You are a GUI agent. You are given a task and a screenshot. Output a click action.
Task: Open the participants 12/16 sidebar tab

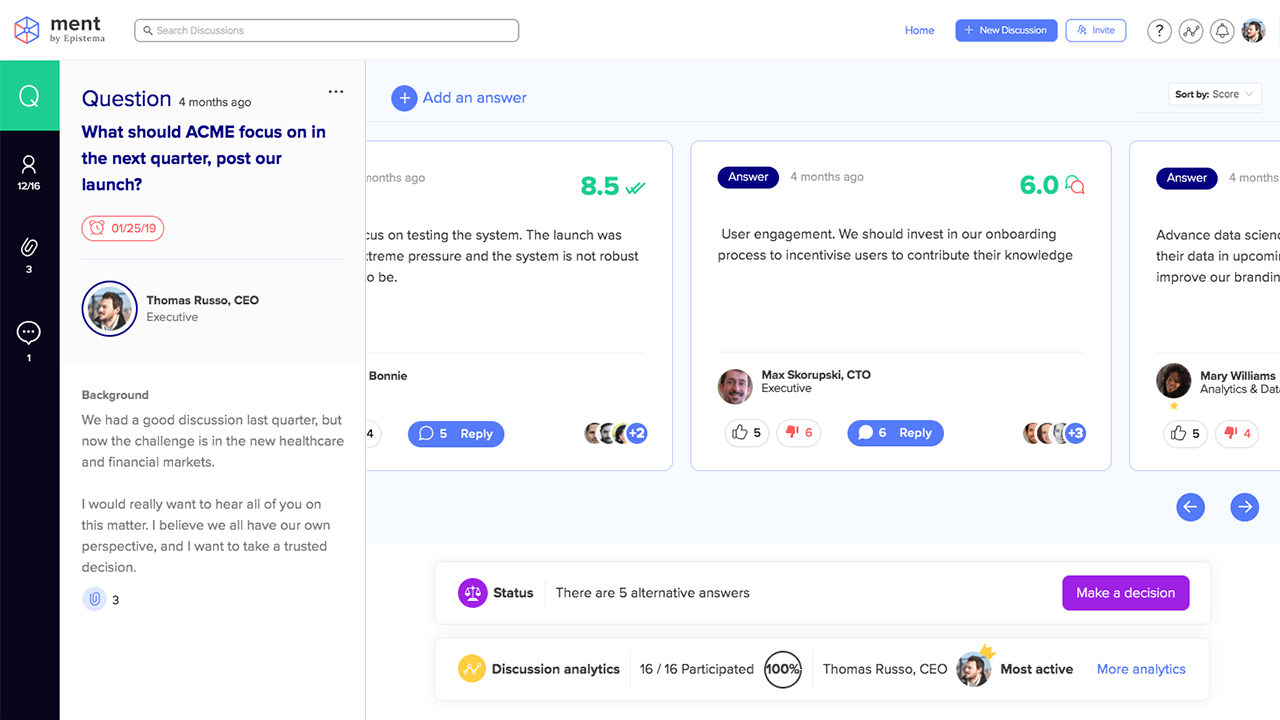click(x=29, y=173)
